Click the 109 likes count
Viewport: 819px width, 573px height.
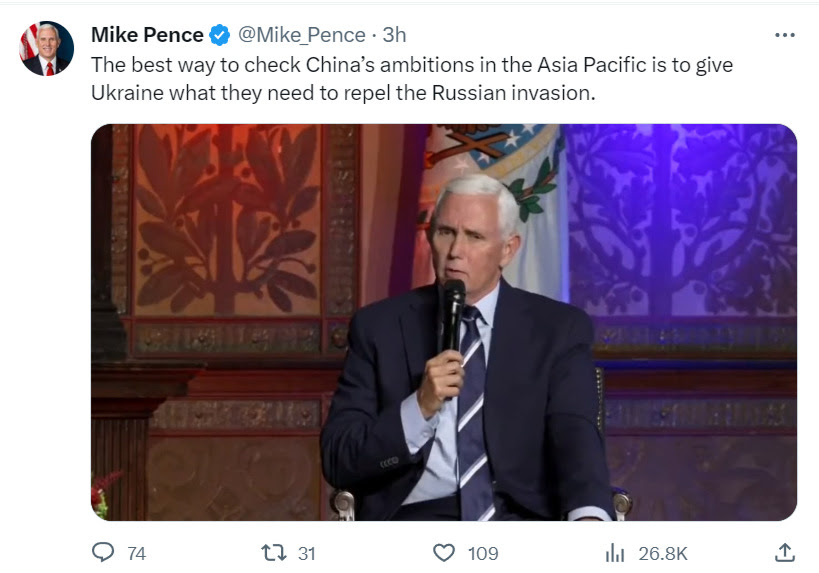point(483,553)
